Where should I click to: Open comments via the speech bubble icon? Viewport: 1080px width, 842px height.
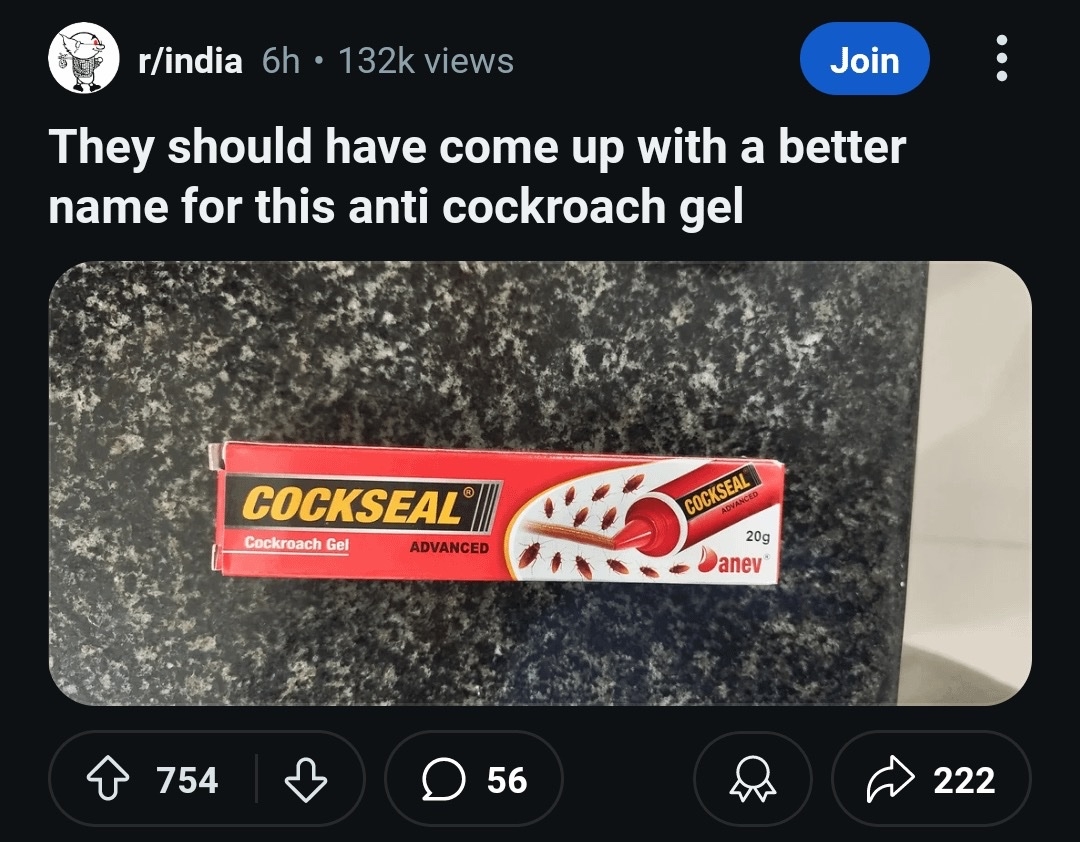click(x=439, y=780)
